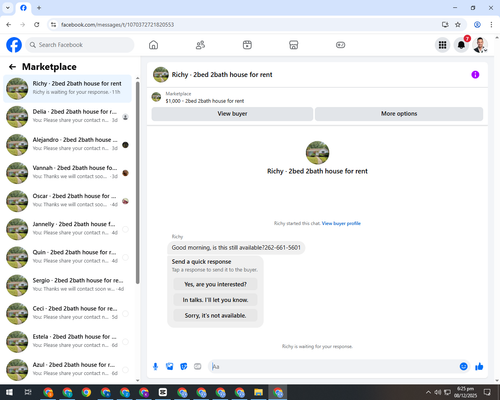Open the Marketplace storefront icon
Screen dimensions: 500x400
[x=294, y=45]
